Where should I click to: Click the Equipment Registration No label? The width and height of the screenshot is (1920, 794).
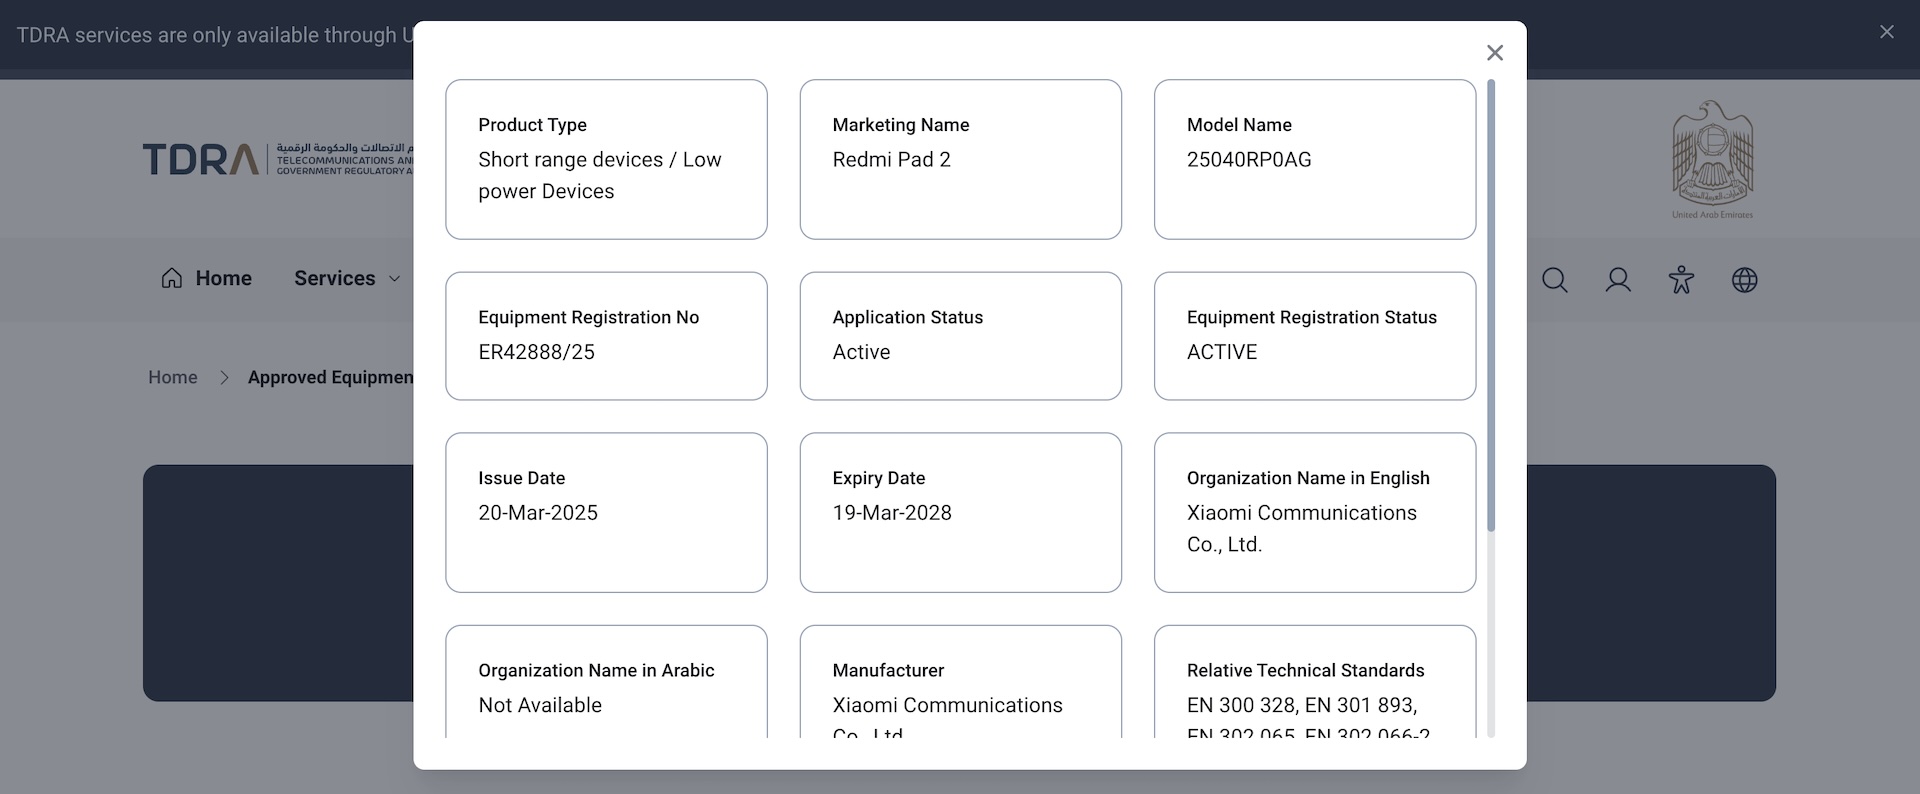pyautogui.click(x=588, y=317)
